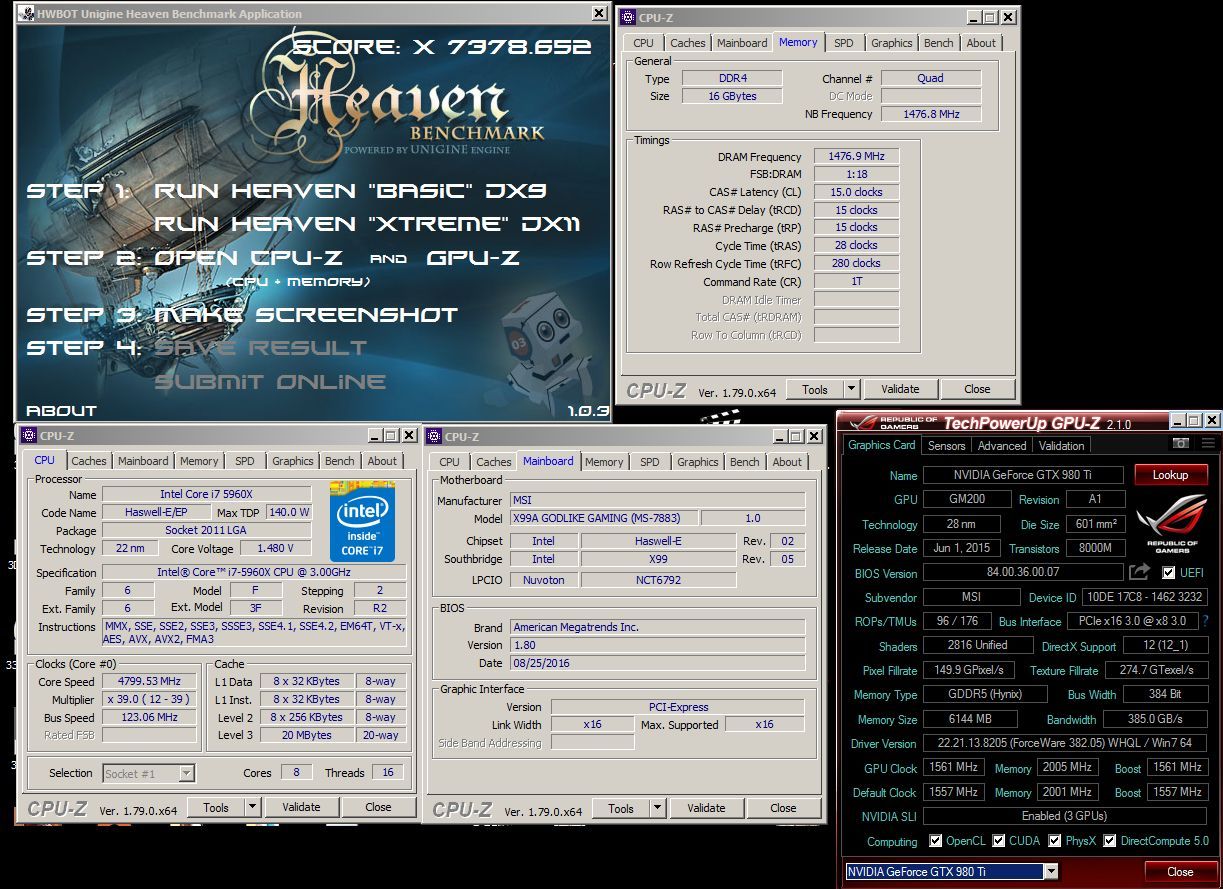Click Close in CPU-Z Mainboard window
This screenshot has width=1223, height=889.
[783, 808]
